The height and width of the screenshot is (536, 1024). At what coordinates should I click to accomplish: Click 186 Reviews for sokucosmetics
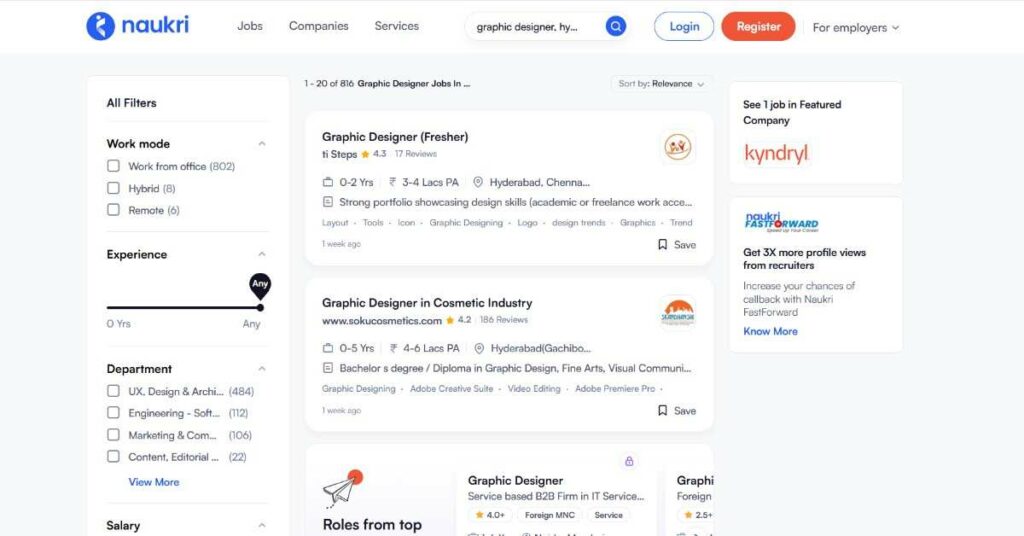(504, 320)
